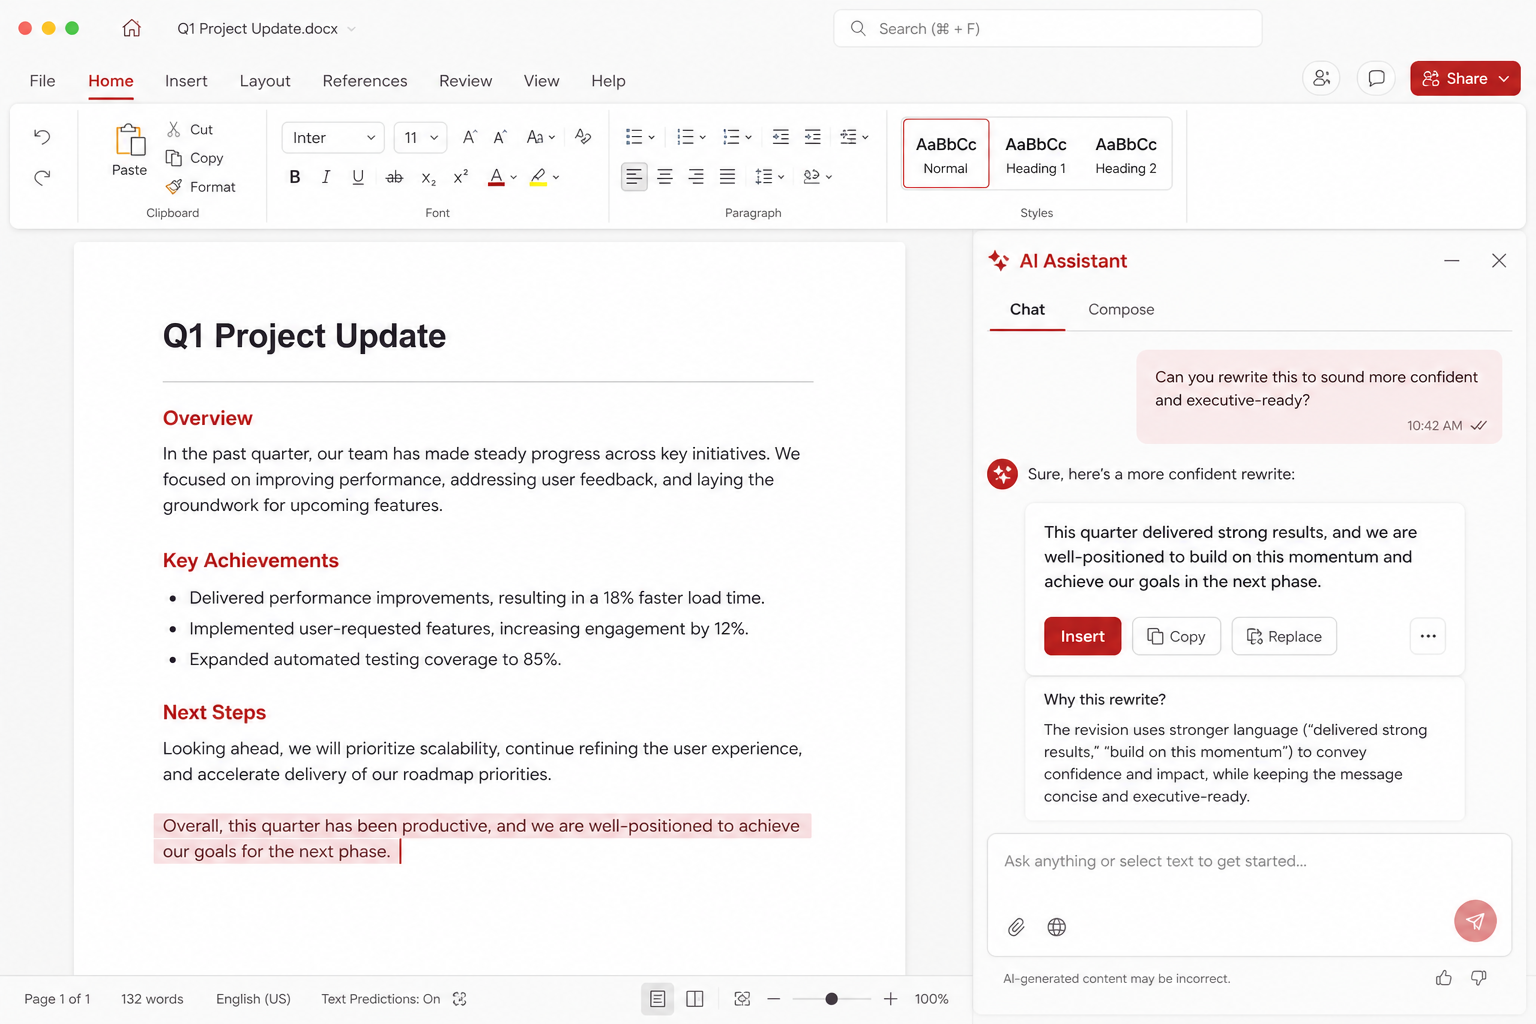Open the References tab
This screenshot has height=1024, width=1536.
(365, 81)
